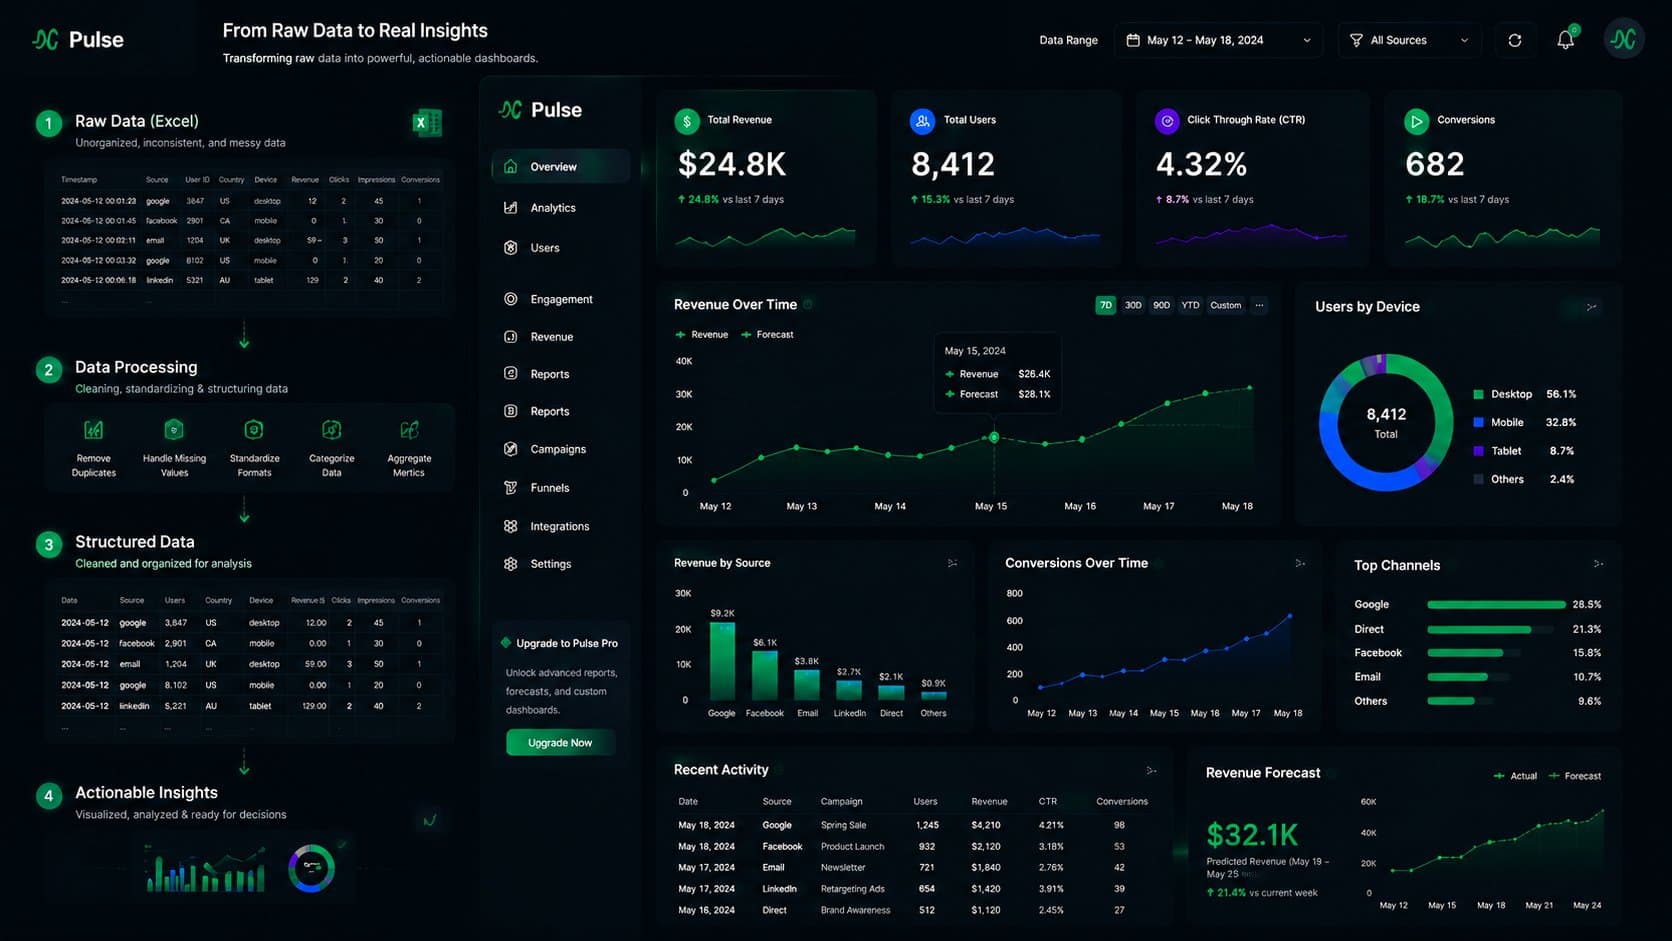Expand the Top Channels card

click(x=1598, y=564)
